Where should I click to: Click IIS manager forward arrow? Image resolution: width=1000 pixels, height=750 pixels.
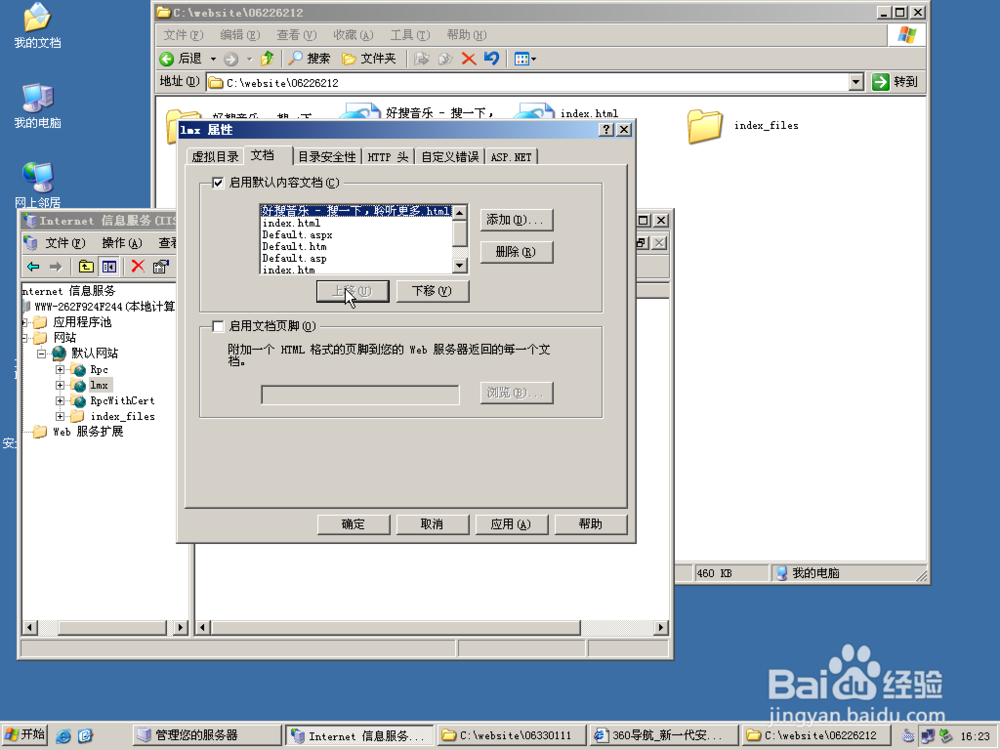coord(55,267)
